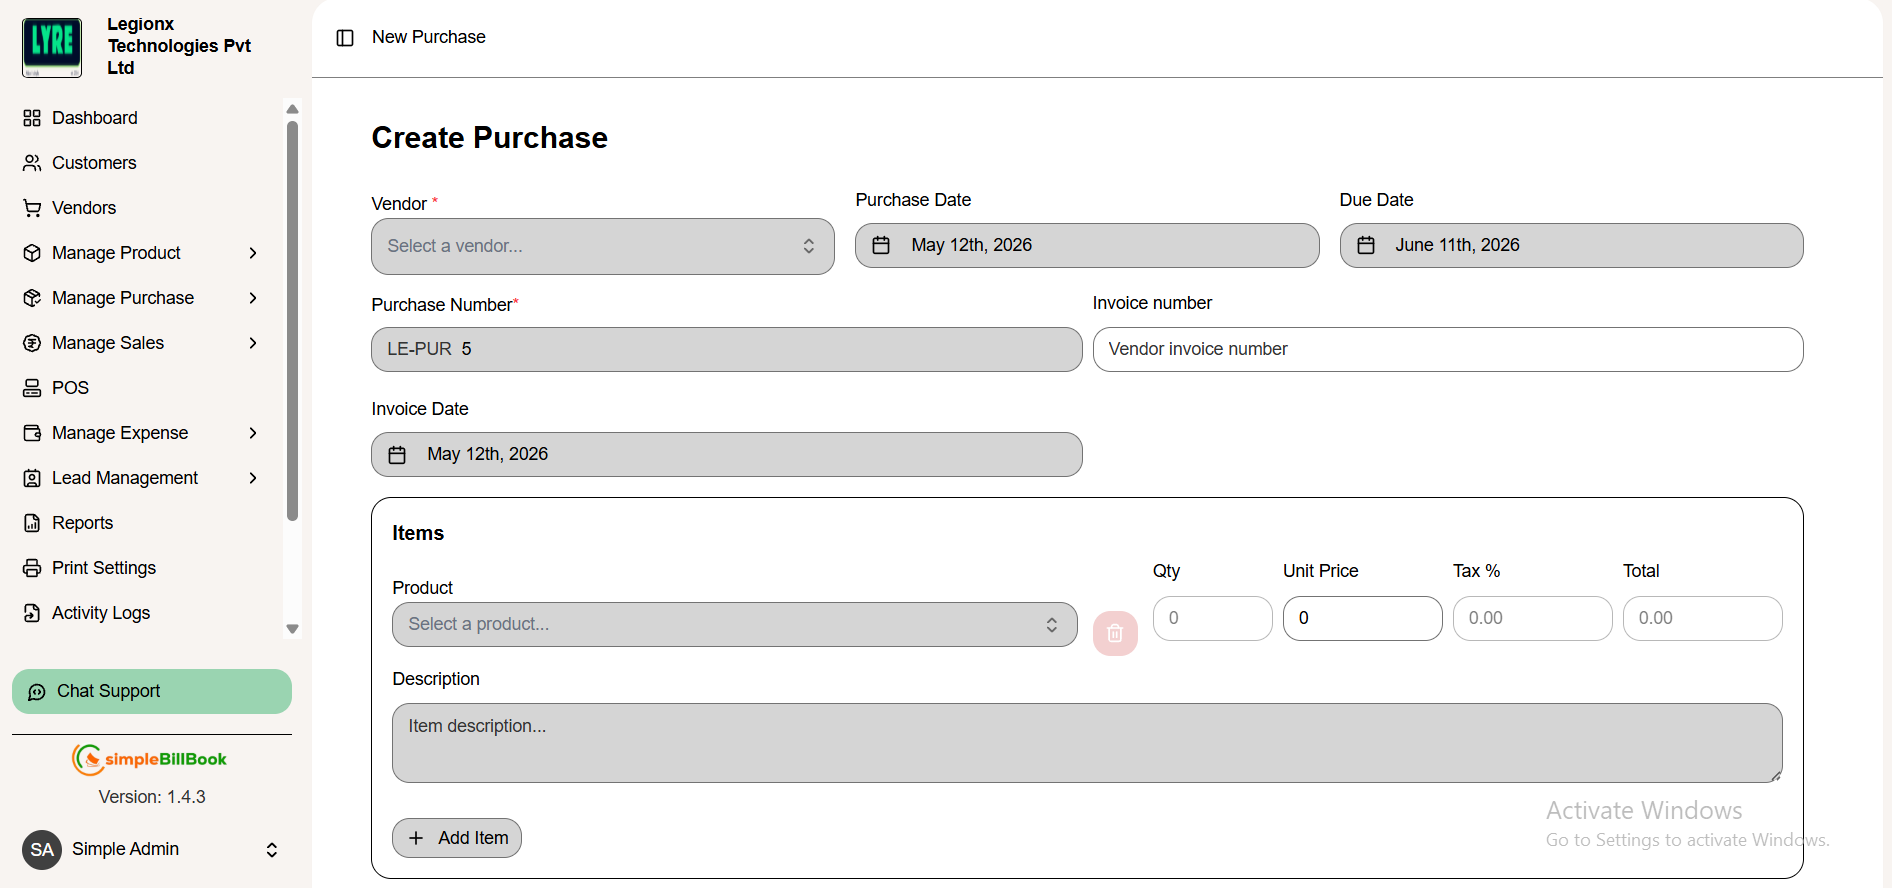Click the Add Item button
The width and height of the screenshot is (1892, 888).
[457, 838]
